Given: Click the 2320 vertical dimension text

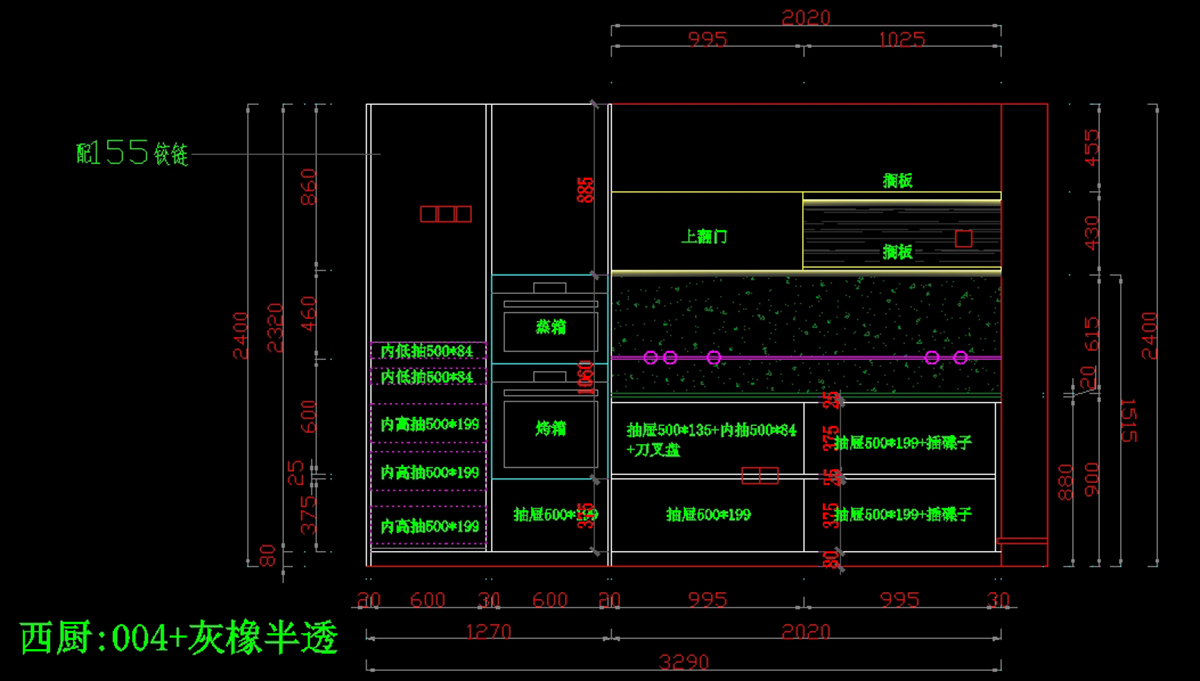Looking at the screenshot, I should click(x=274, y=327).
